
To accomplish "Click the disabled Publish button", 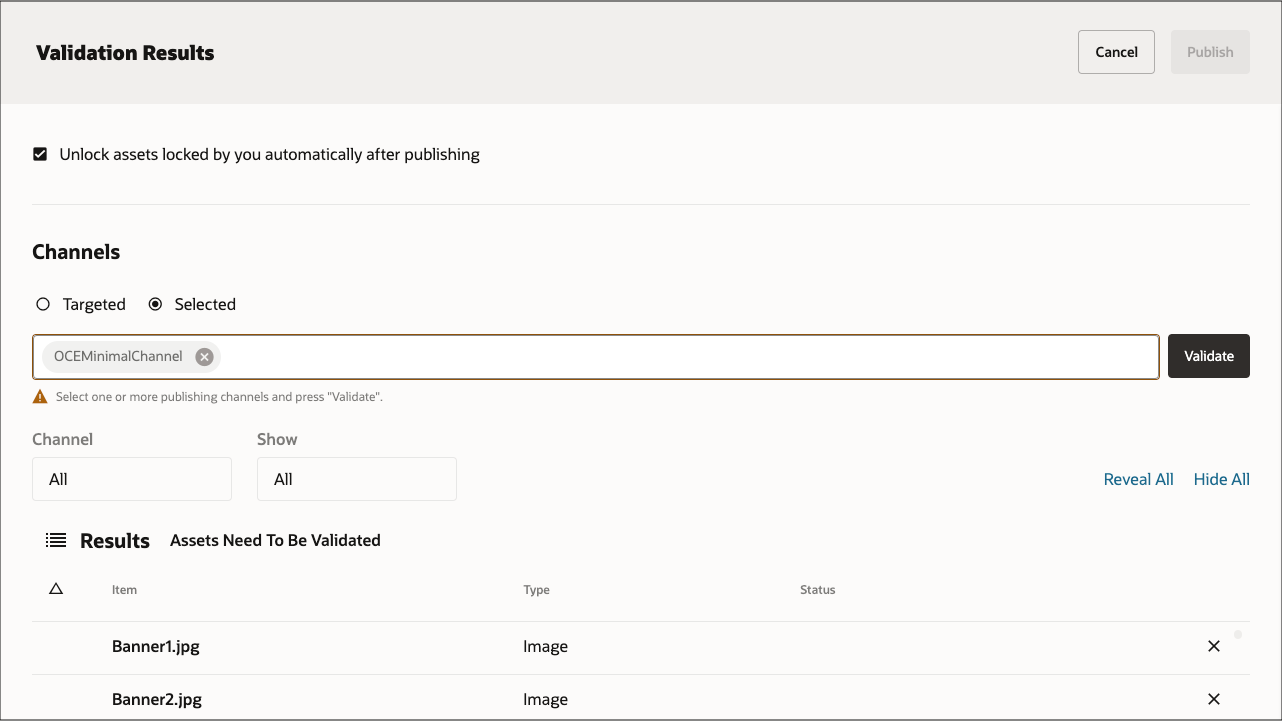I will 1210,51.
